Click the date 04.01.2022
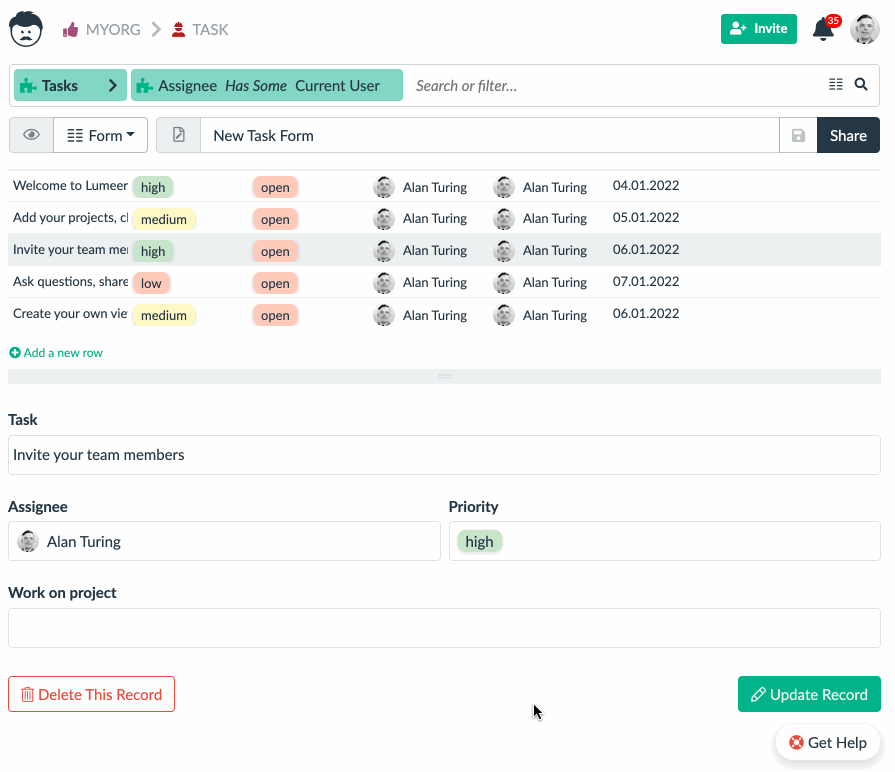This screenshot has width=895, height=772. pyautogui.click(x=646, y=186)
